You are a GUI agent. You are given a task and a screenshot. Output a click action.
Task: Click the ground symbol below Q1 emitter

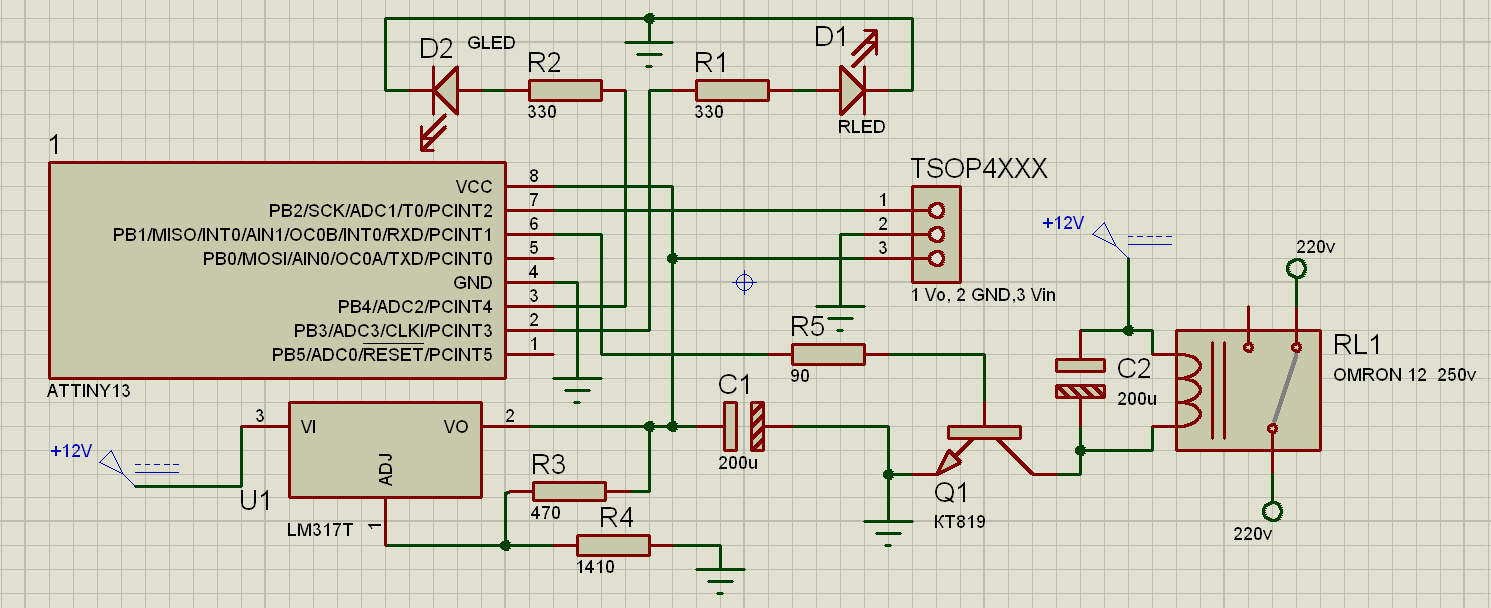(888, 533)
